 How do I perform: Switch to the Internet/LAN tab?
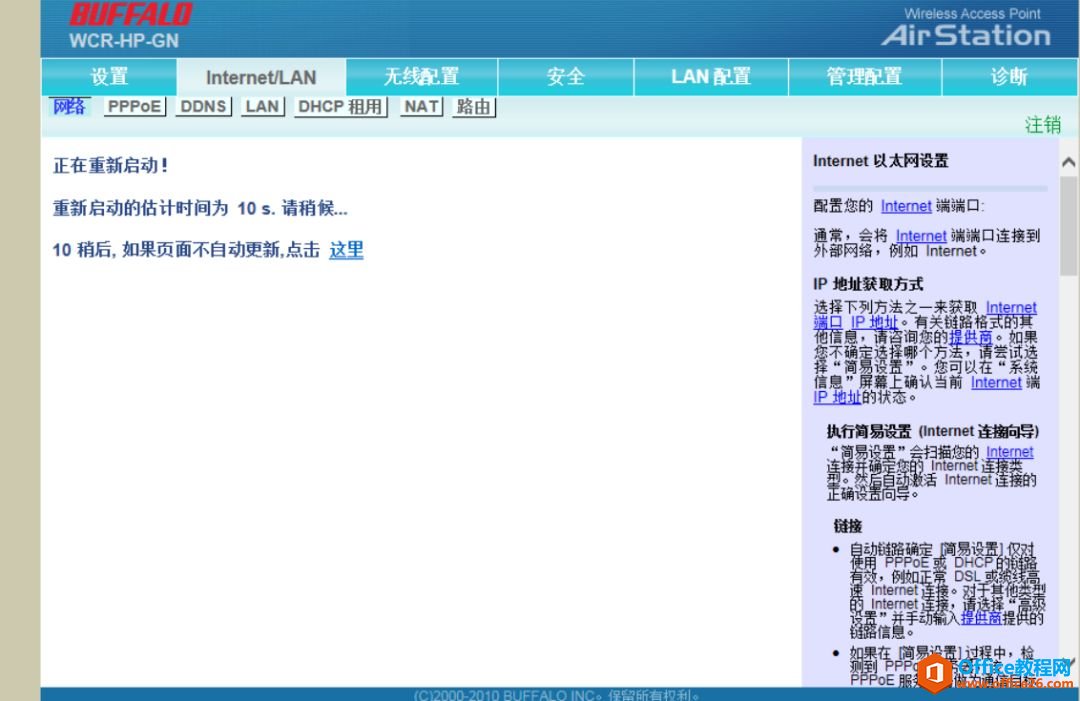261,77
